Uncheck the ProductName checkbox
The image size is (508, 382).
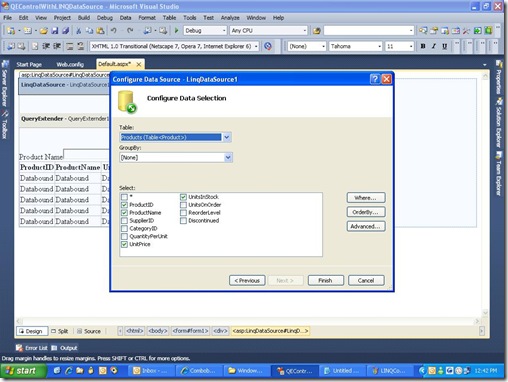(124, 213)
